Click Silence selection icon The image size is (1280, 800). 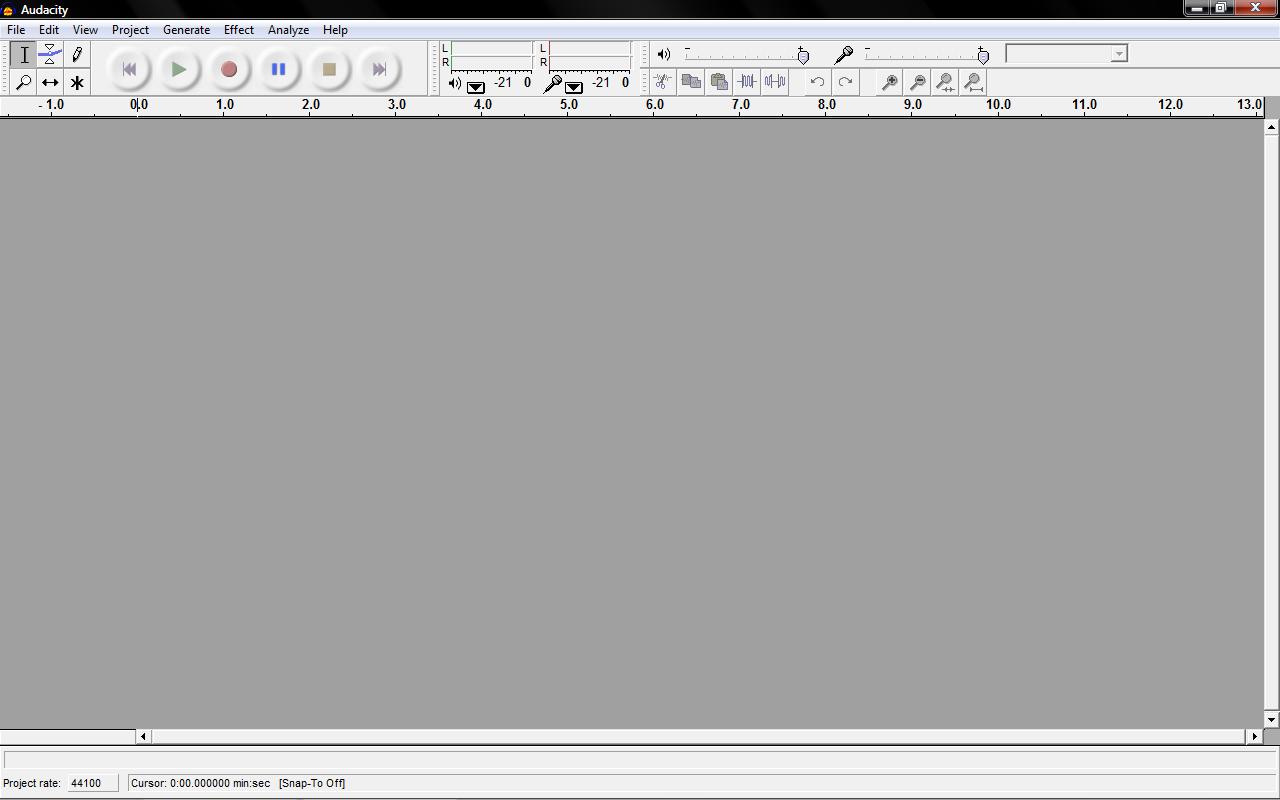point(774,82)
